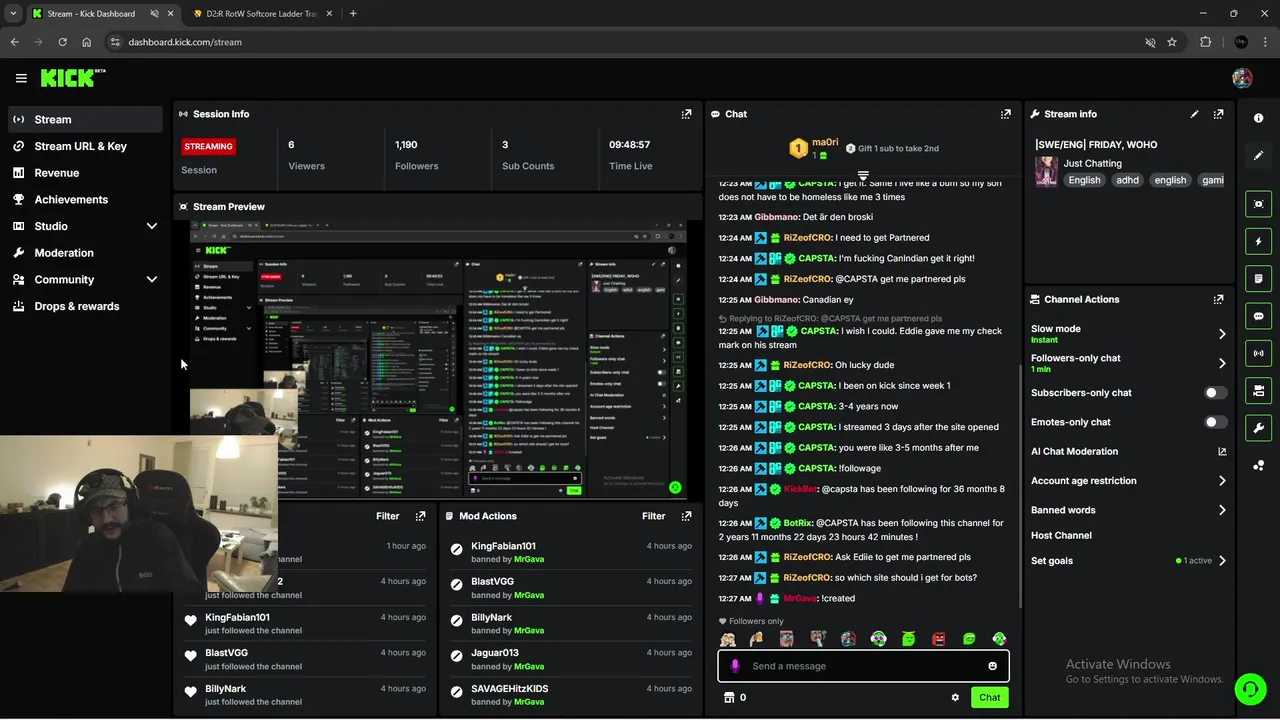Open the emoji picker in the message box
1280x720 pixels.
pos(992,666)
